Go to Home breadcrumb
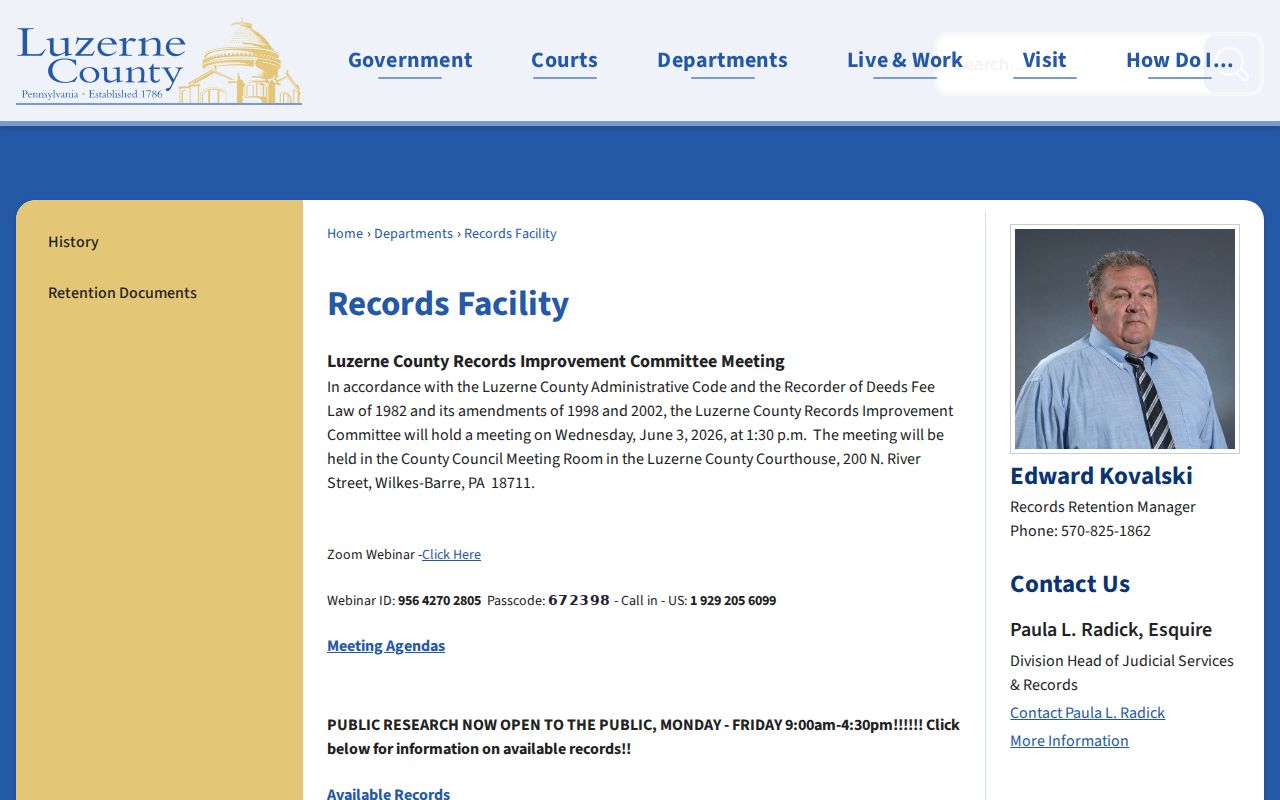The width and height of the screenshot is (1280, 800). pos(345,234)
